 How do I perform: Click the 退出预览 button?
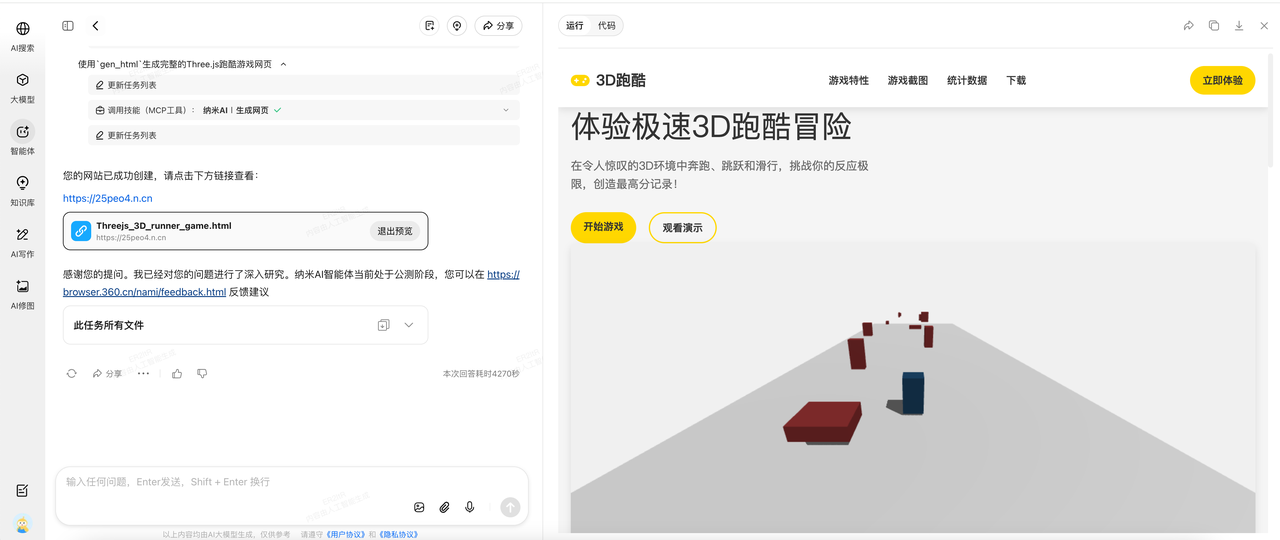click(x=395, y=231)
